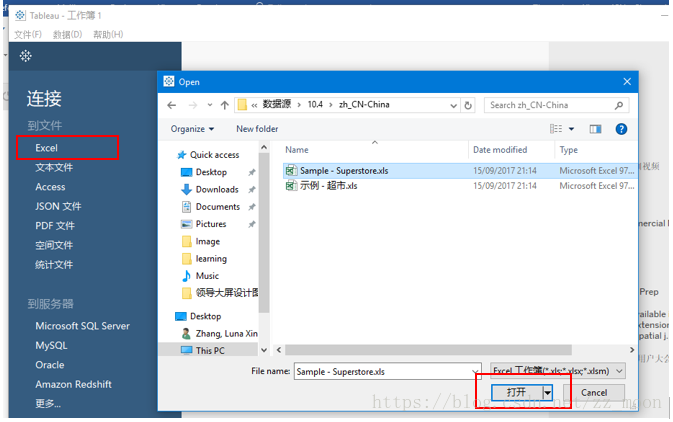Toggle the preview pane icon
The height and width of the screenshot is (422, 673).
[595, 129]
